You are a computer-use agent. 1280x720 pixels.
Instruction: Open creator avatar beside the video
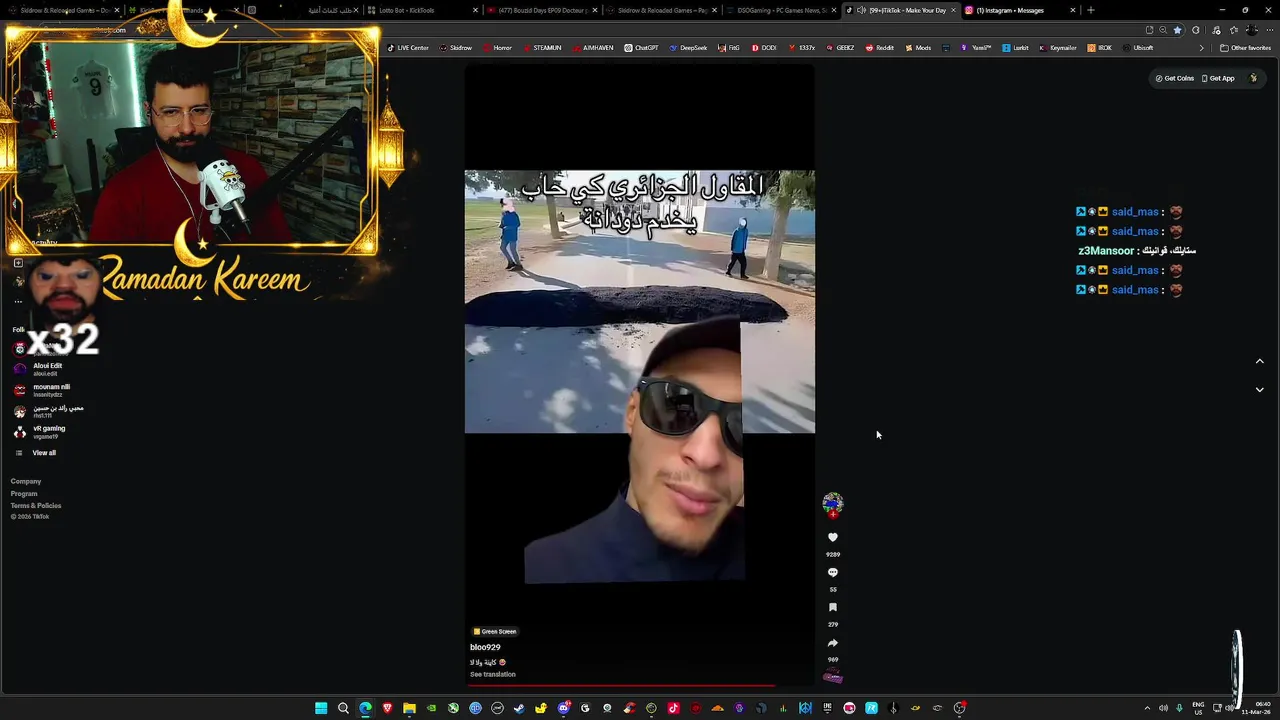coord(832,504)
